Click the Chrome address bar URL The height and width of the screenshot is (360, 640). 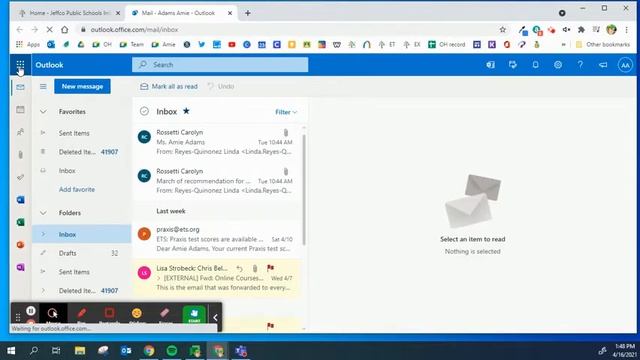pos(134,29)
